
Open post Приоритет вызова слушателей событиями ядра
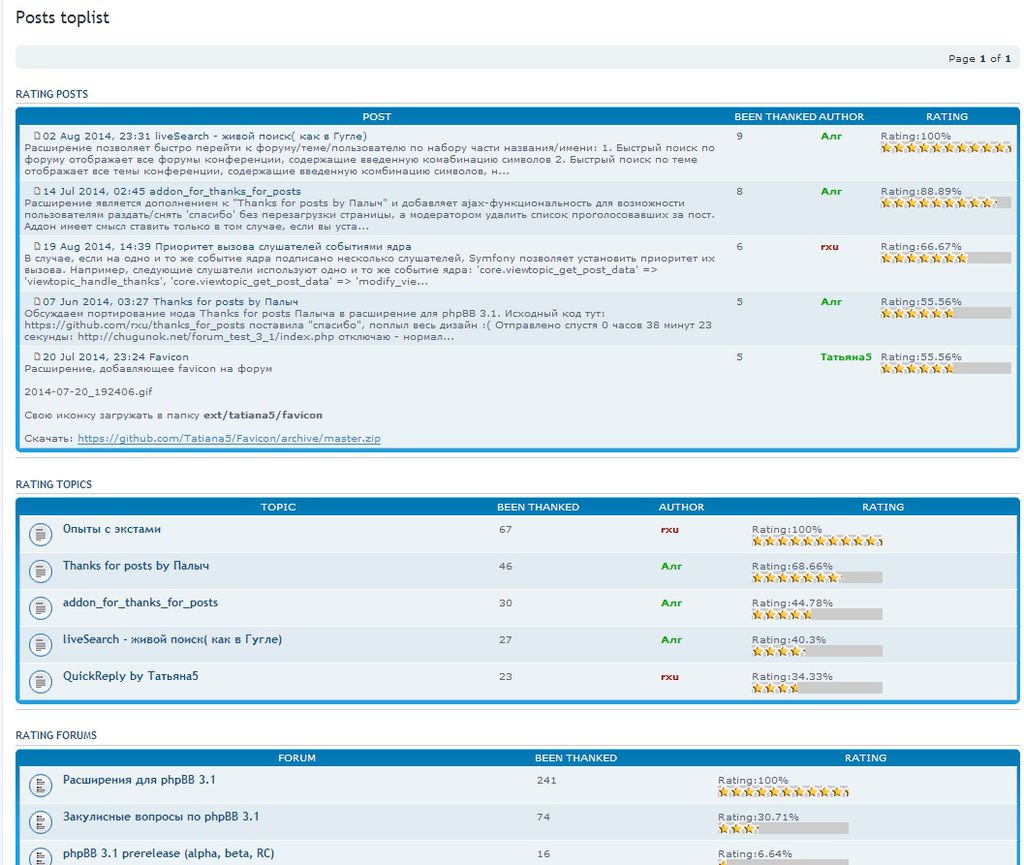283,247
